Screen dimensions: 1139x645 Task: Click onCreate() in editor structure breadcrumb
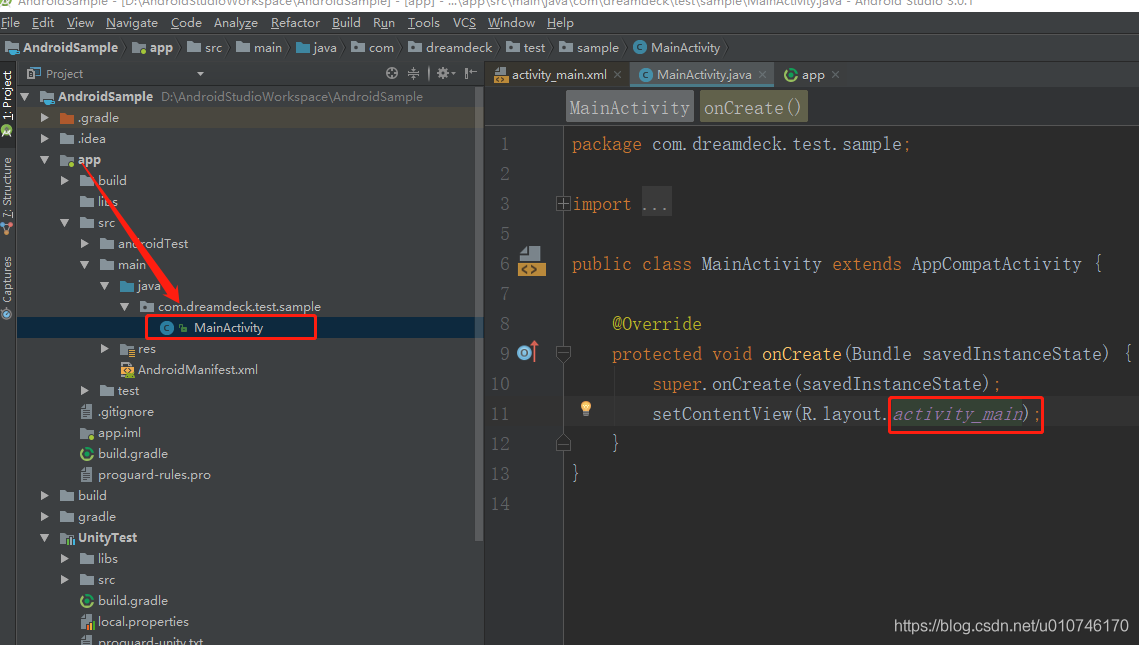753,108
